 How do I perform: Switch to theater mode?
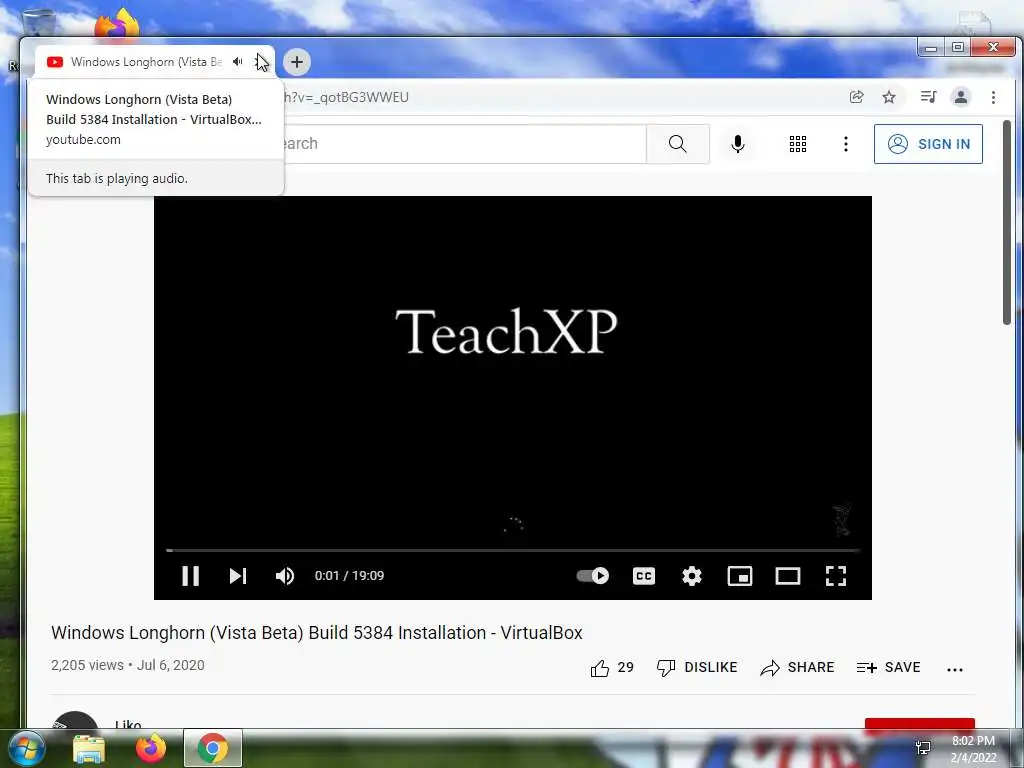click(x=788, y=575)
